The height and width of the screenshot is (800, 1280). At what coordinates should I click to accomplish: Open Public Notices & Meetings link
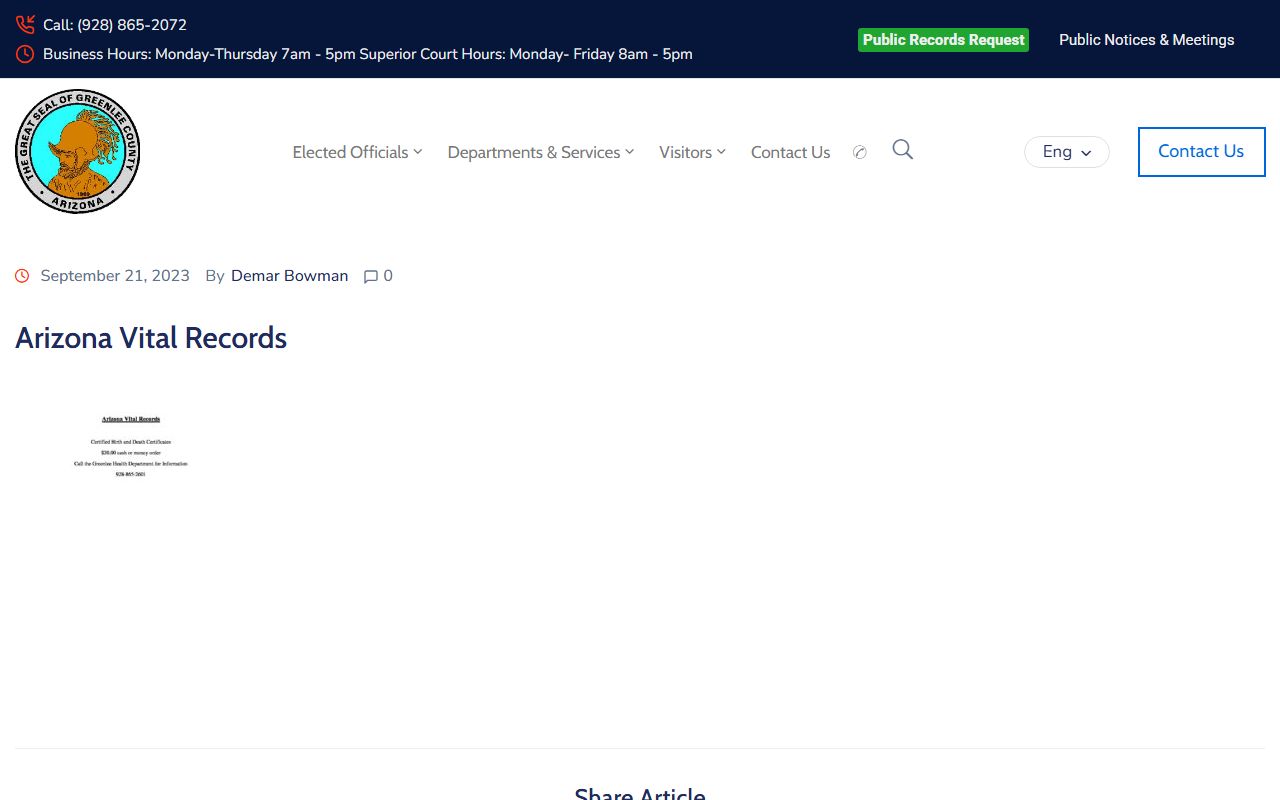(1146, 40)
